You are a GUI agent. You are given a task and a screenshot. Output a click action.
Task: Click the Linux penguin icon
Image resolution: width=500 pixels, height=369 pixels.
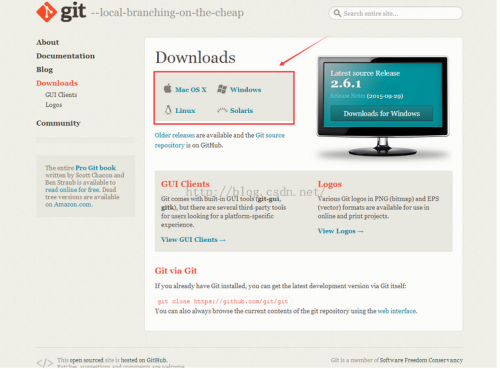pyautogui.click(x=168, y=110)
